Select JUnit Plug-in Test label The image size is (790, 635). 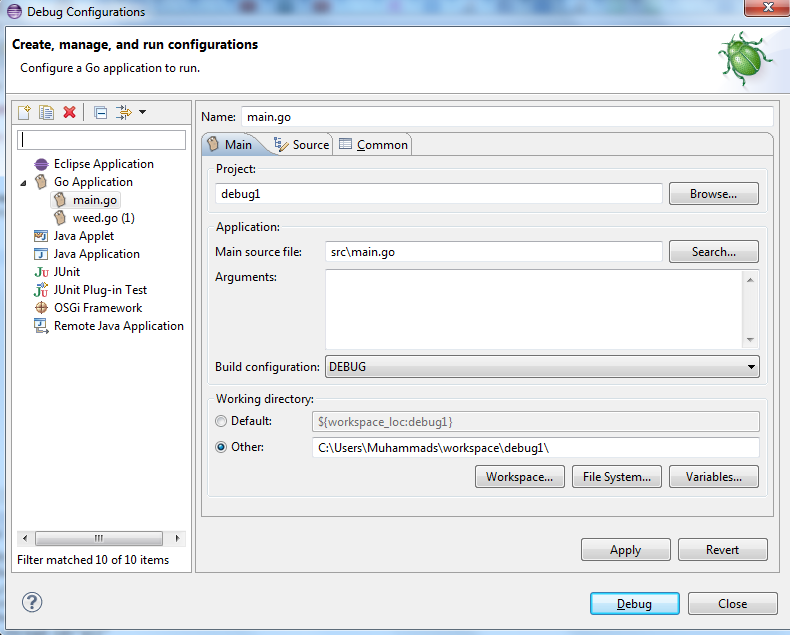[100, 290]
